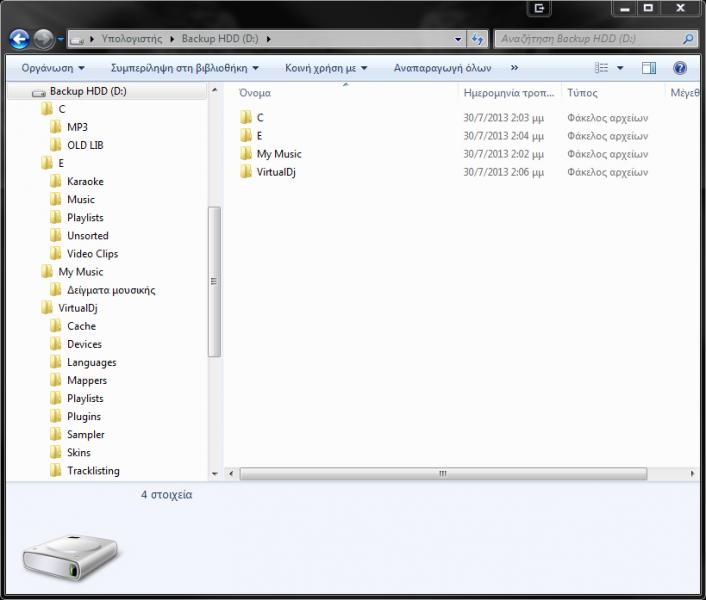Open Unsorted folder in tree
This screenshot has width=706, height=600.
click(88, 236)
